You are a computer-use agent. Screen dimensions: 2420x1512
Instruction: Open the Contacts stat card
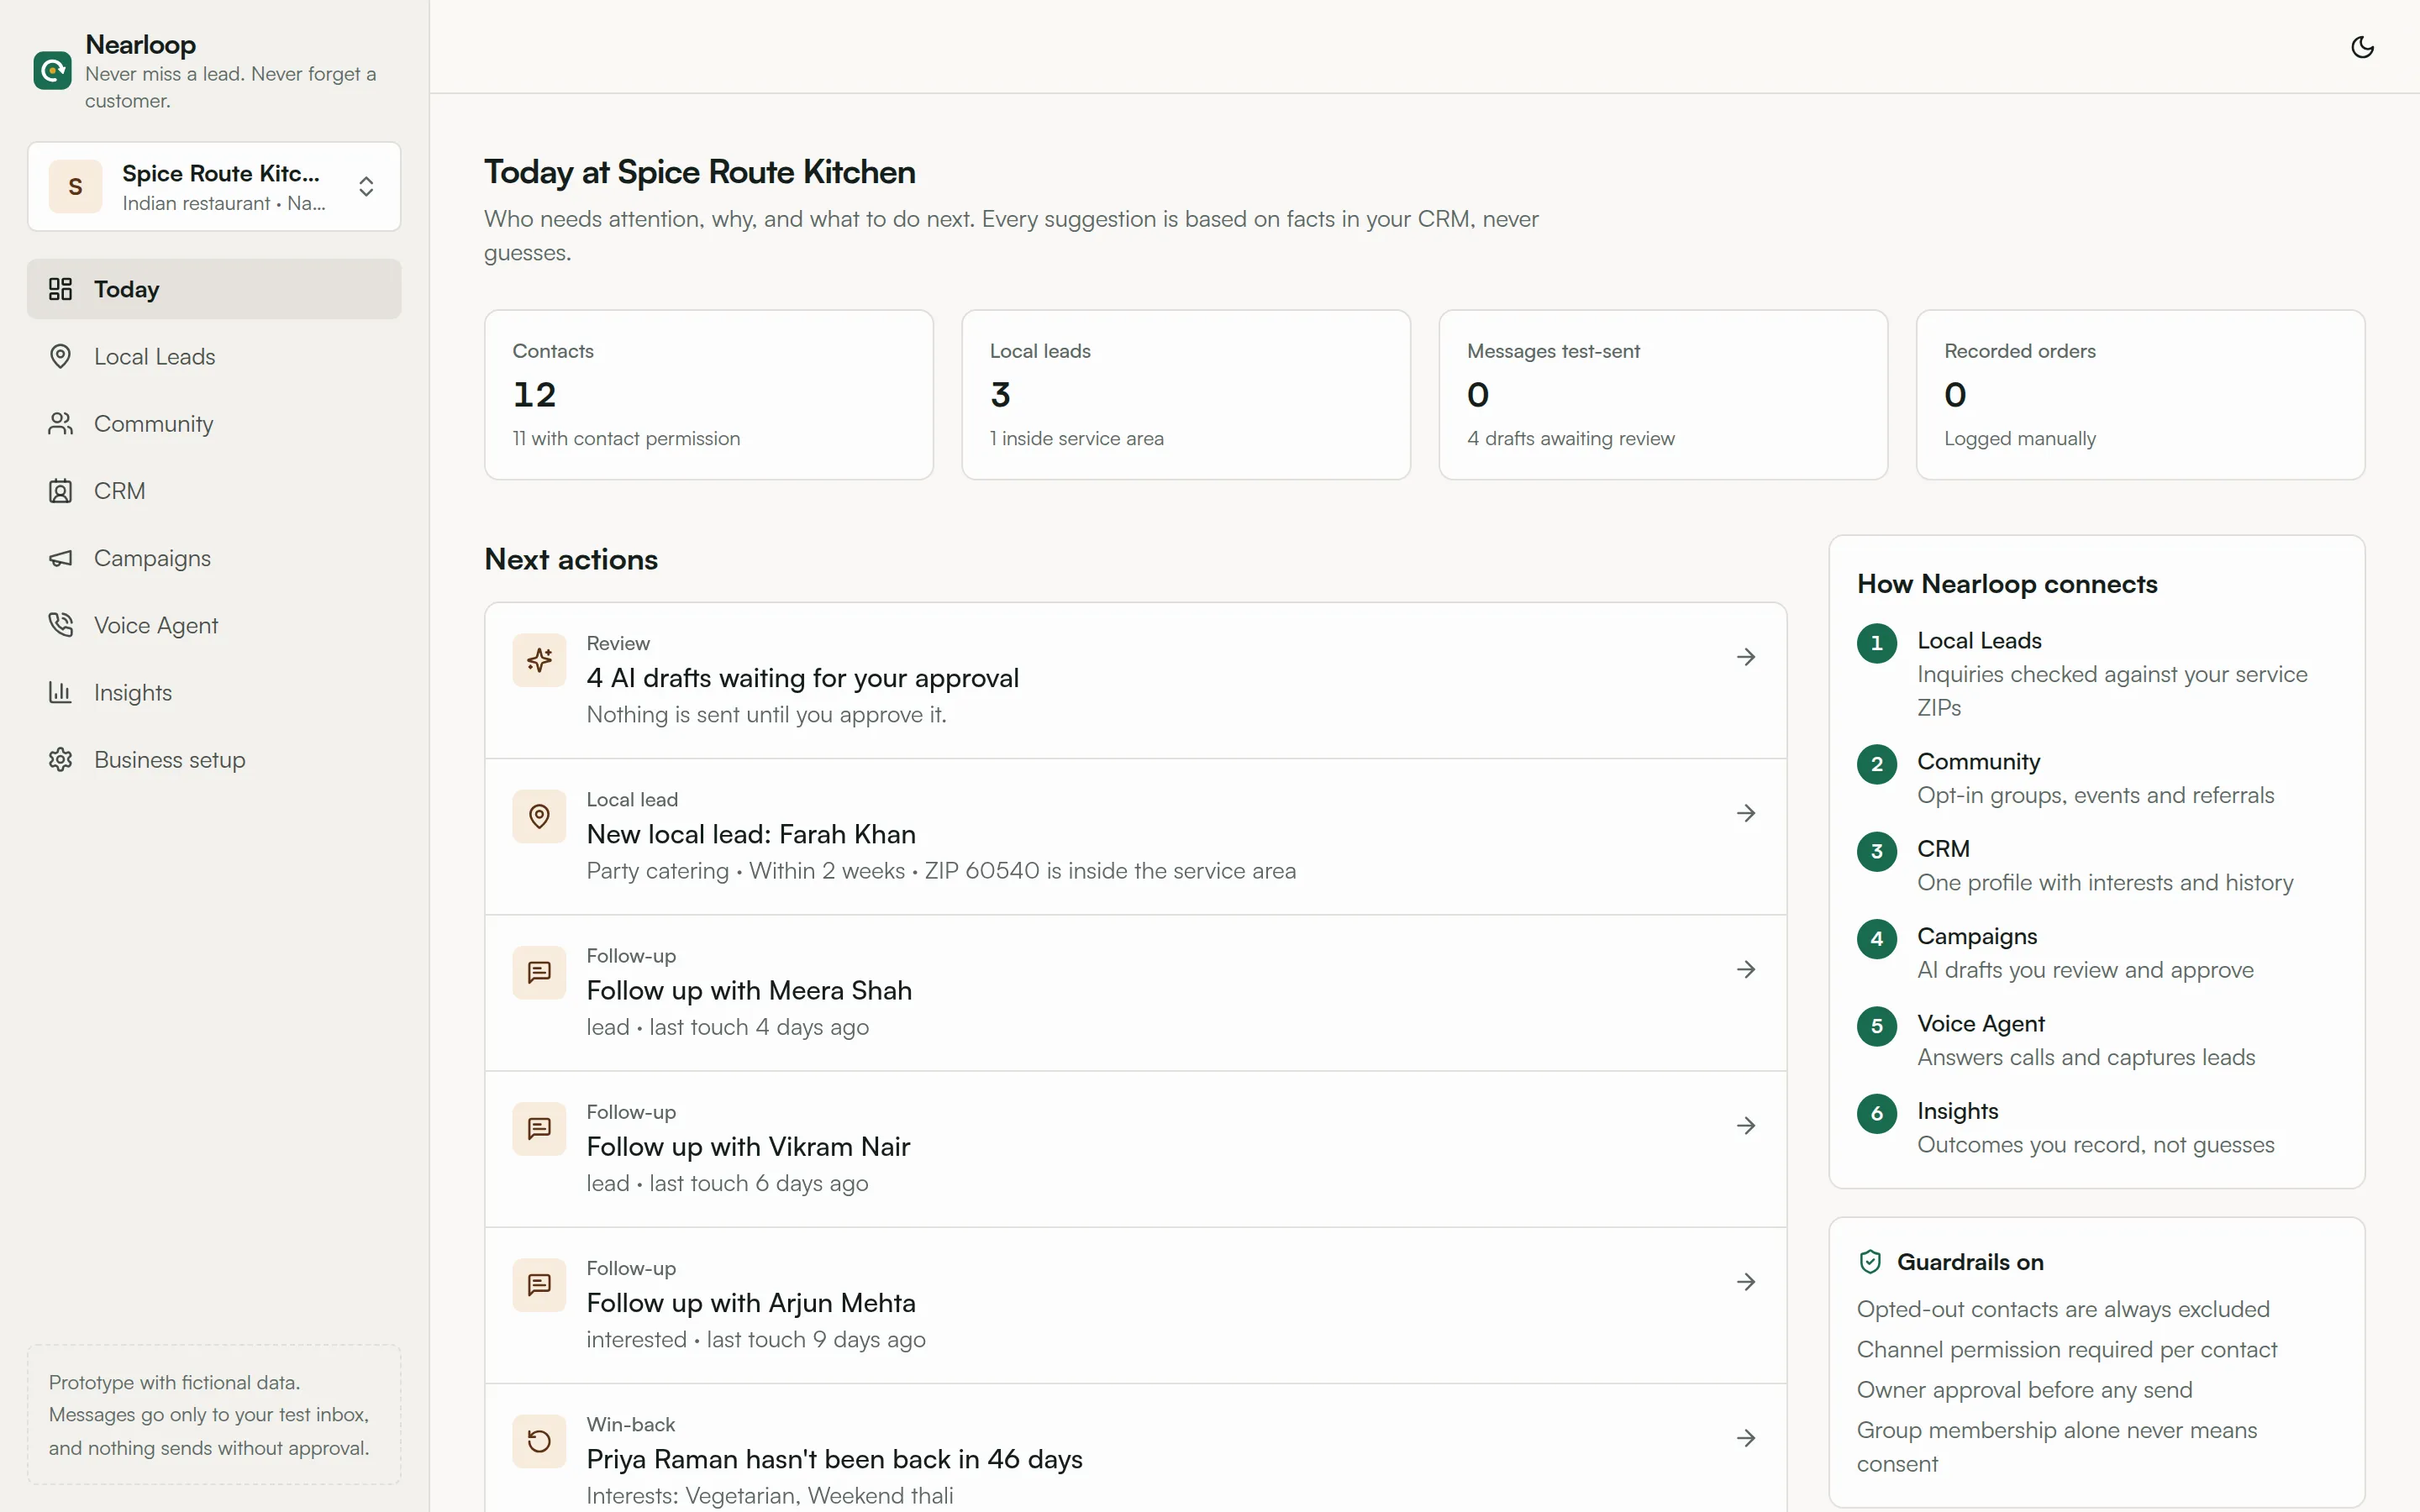[709, 395]
